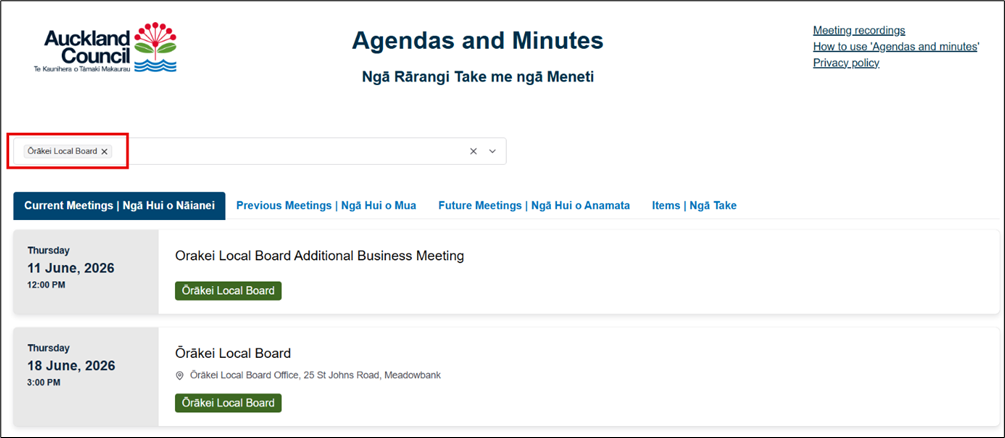Viewport: 1005px width, 438px height.
Task: Open the Meeting recordings link
Action: [x=859, y=30]
